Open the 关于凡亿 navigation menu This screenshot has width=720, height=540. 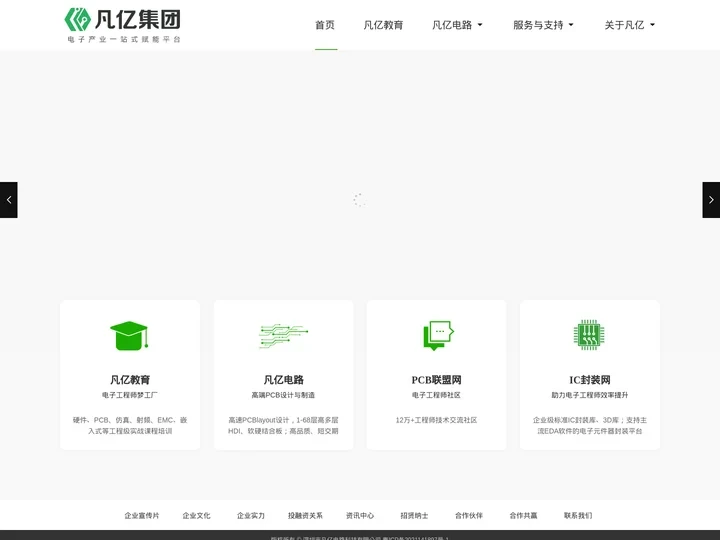pos(624,25)
